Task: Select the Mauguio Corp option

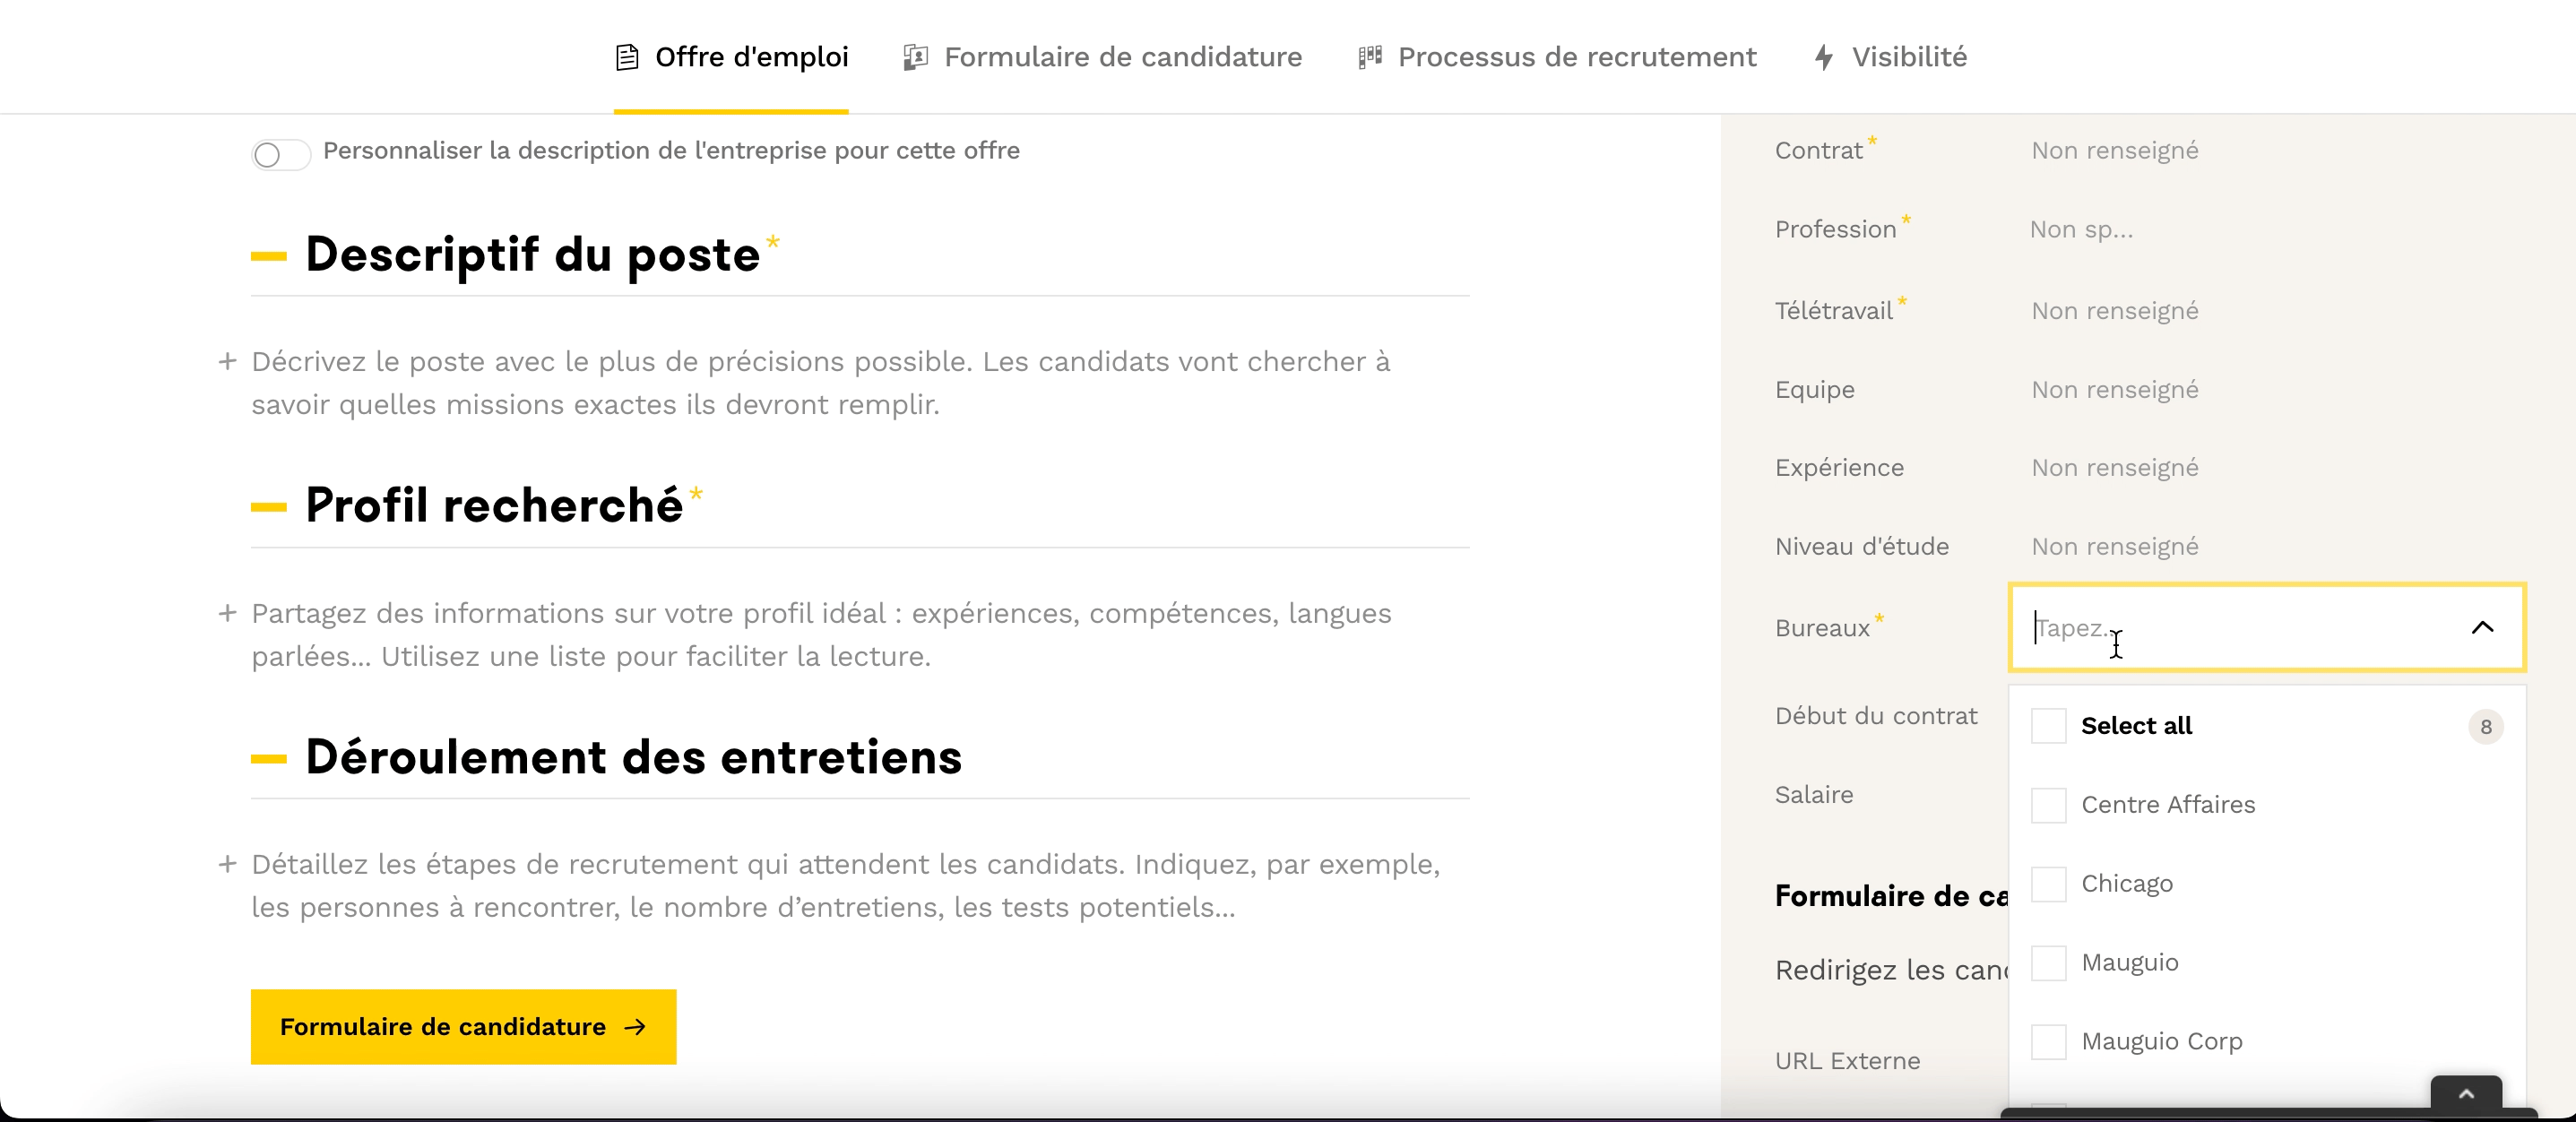Action: pos(2161,1041)
